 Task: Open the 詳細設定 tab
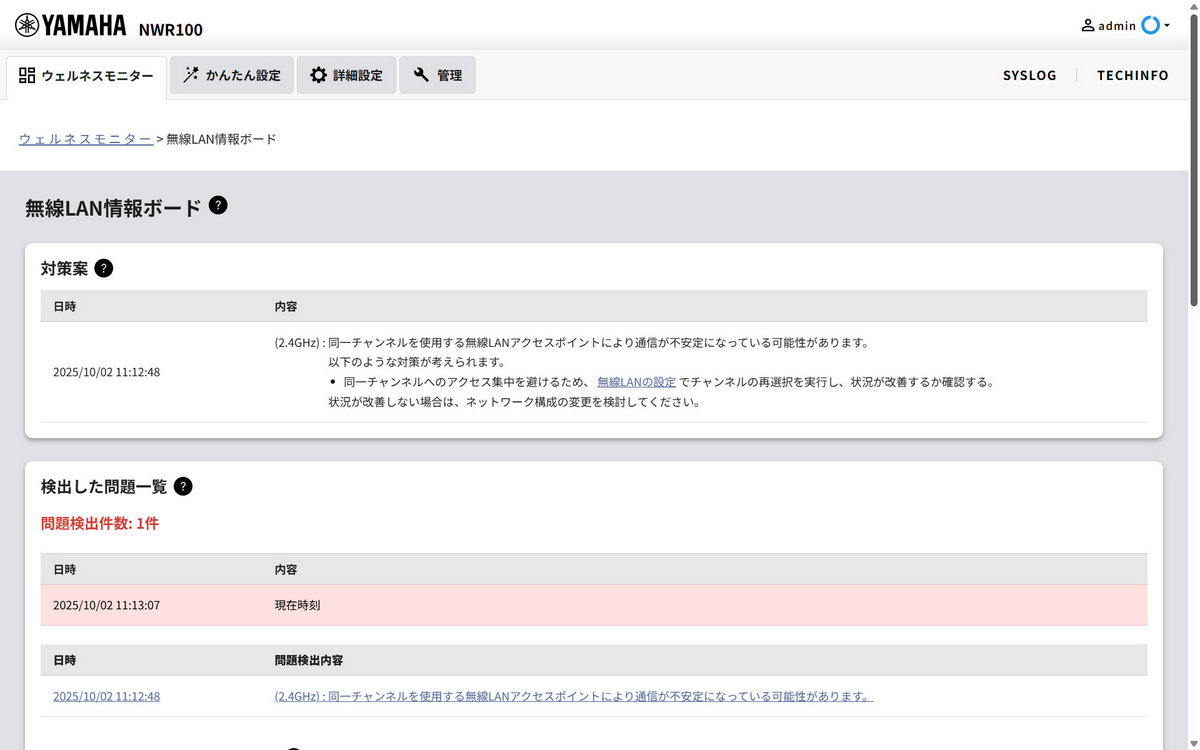click(346, 75)
